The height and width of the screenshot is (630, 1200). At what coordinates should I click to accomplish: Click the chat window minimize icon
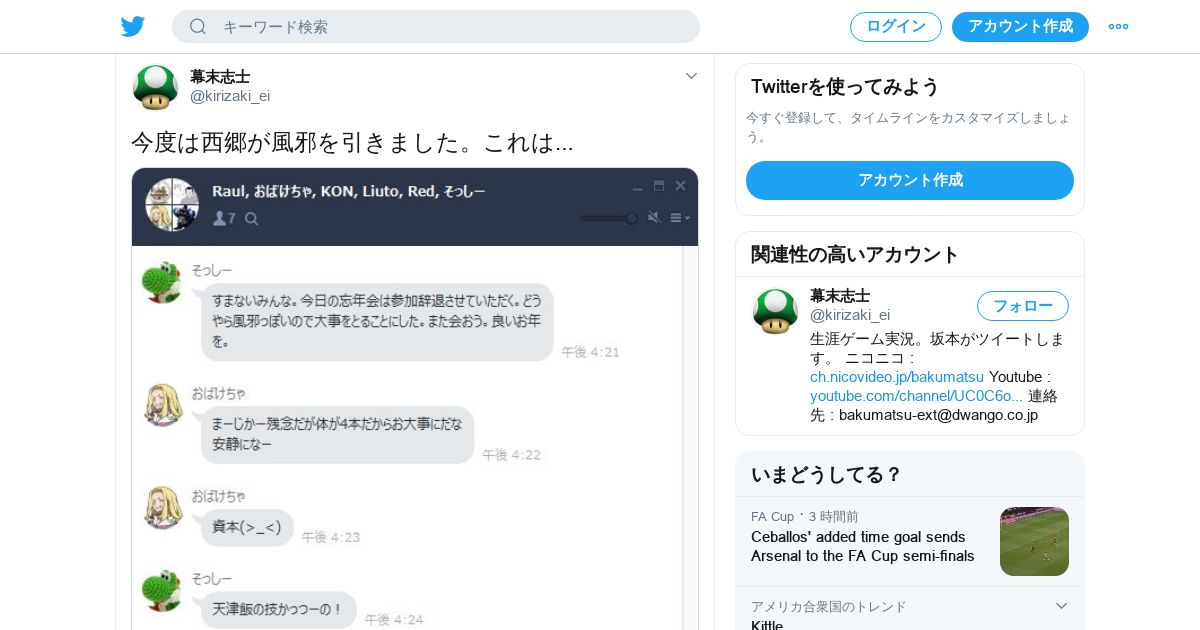(638, 187)
